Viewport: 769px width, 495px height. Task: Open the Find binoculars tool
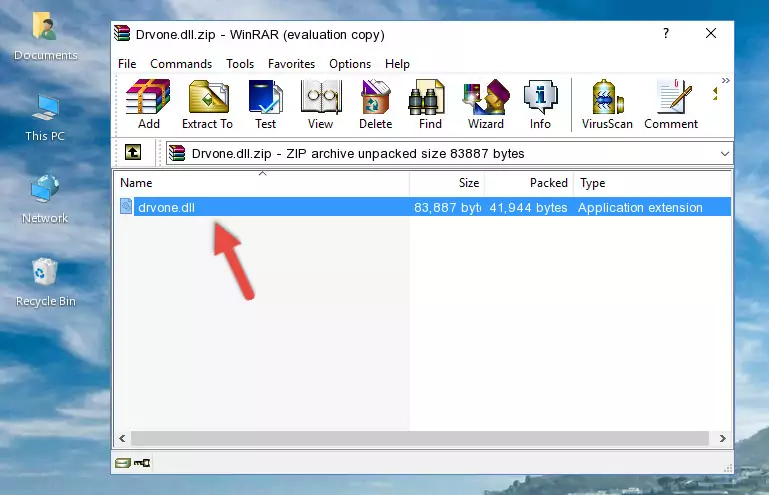pyautogui.click(x=430, y=104)
